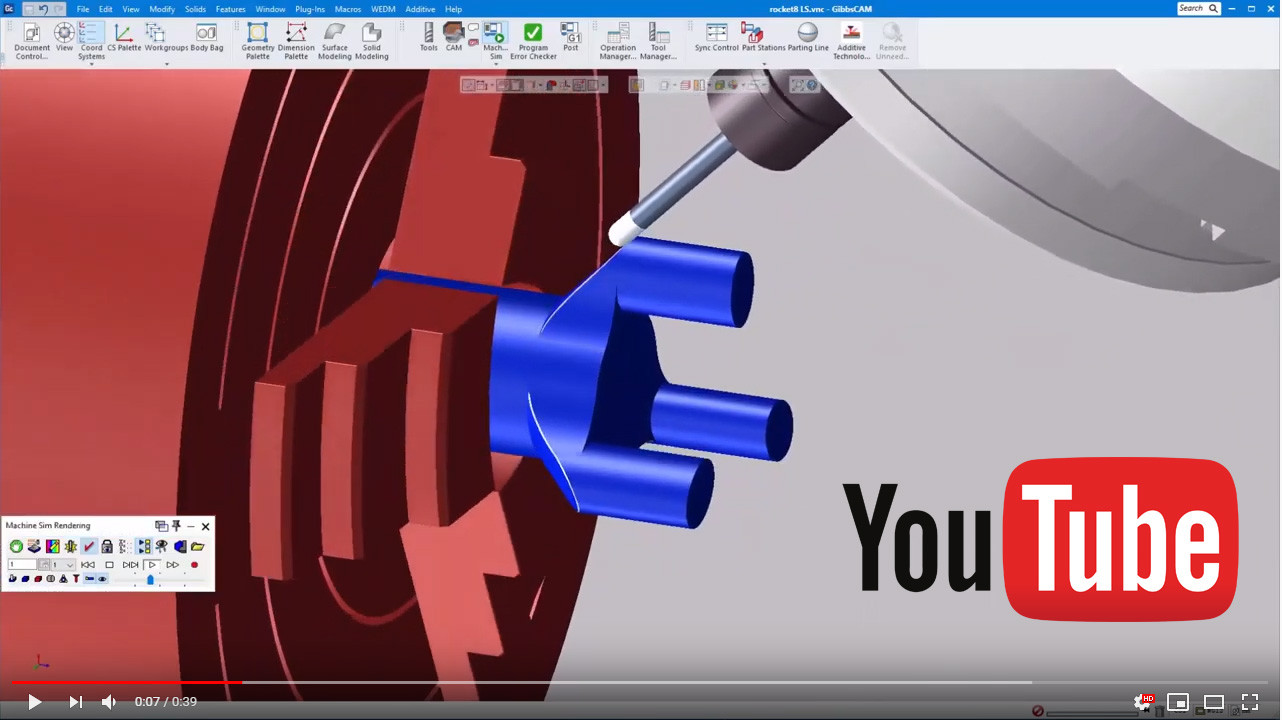This screenshot has height=720, width=1282.
Task: Rewind simulation to start
Action: point(88,565)
